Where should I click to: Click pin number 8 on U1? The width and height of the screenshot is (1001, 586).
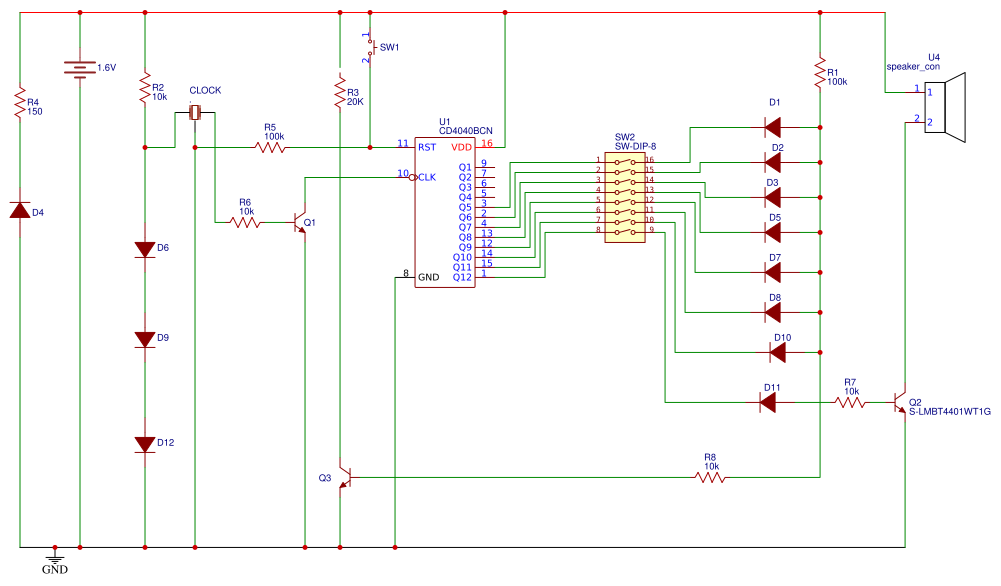point(405,273)
